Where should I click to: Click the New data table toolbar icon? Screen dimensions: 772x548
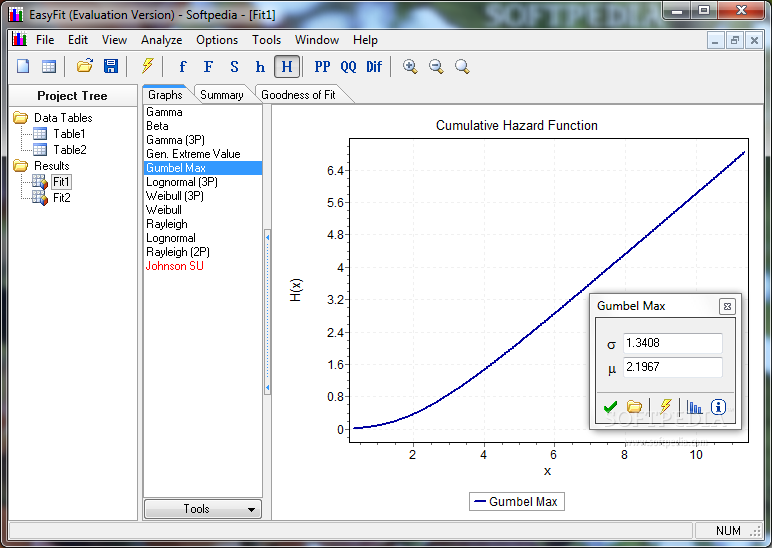click(x=49, y=66)
